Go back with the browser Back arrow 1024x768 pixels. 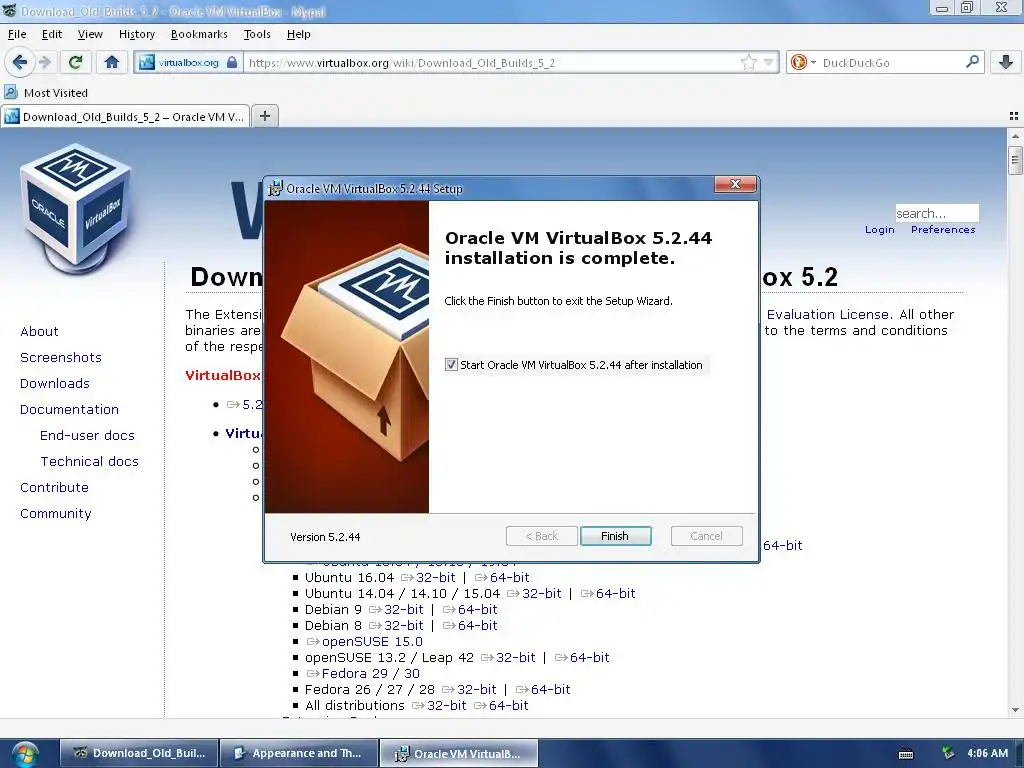pos(20,62)
